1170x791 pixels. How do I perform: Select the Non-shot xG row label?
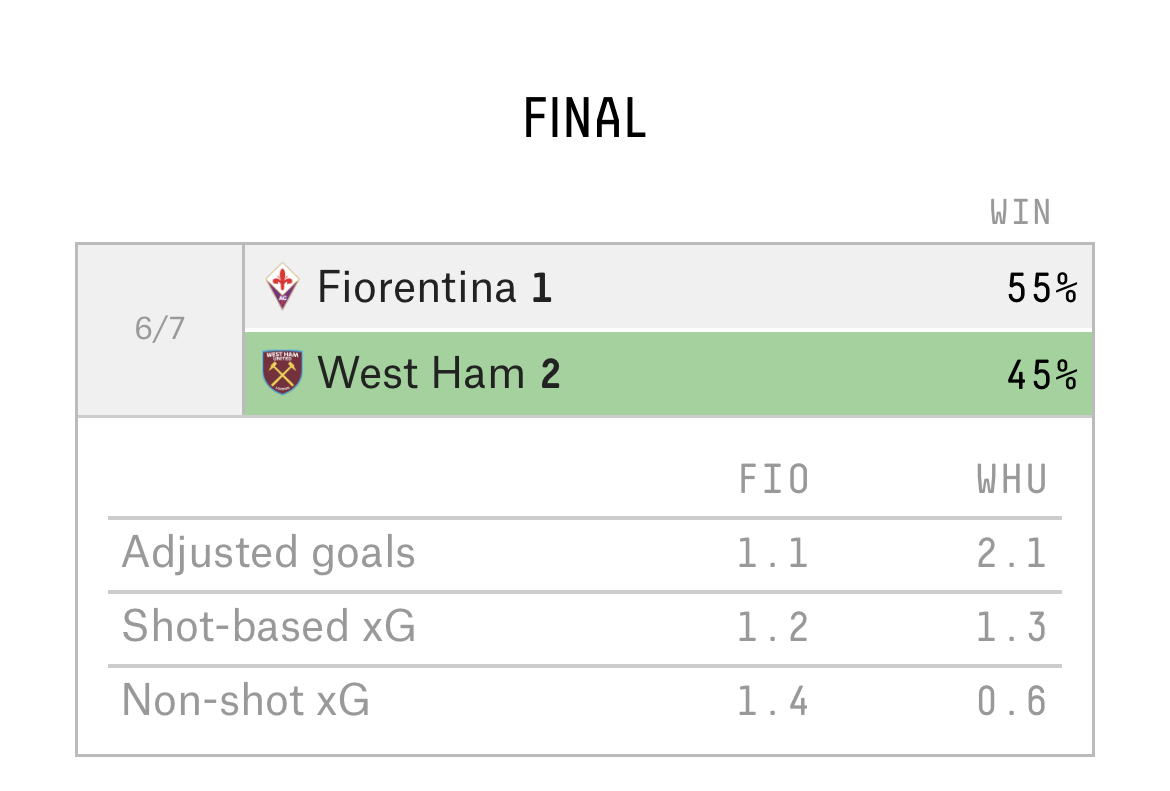245,700
